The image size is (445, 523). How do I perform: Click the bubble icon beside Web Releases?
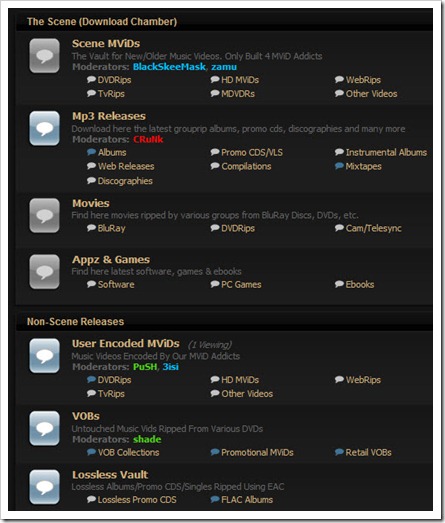point(91,166)
